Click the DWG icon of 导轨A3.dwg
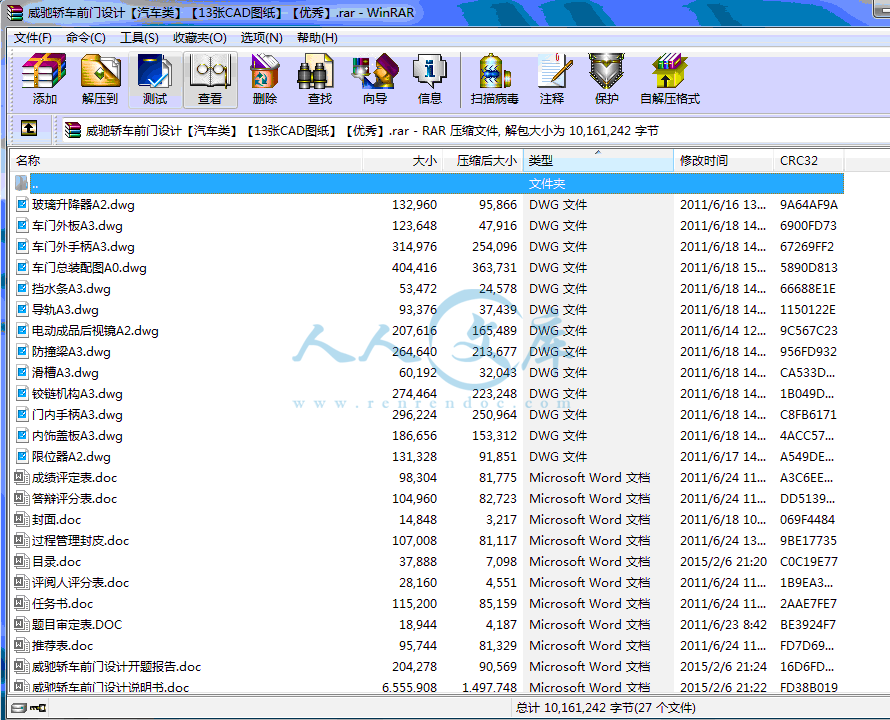 [22, 309]
